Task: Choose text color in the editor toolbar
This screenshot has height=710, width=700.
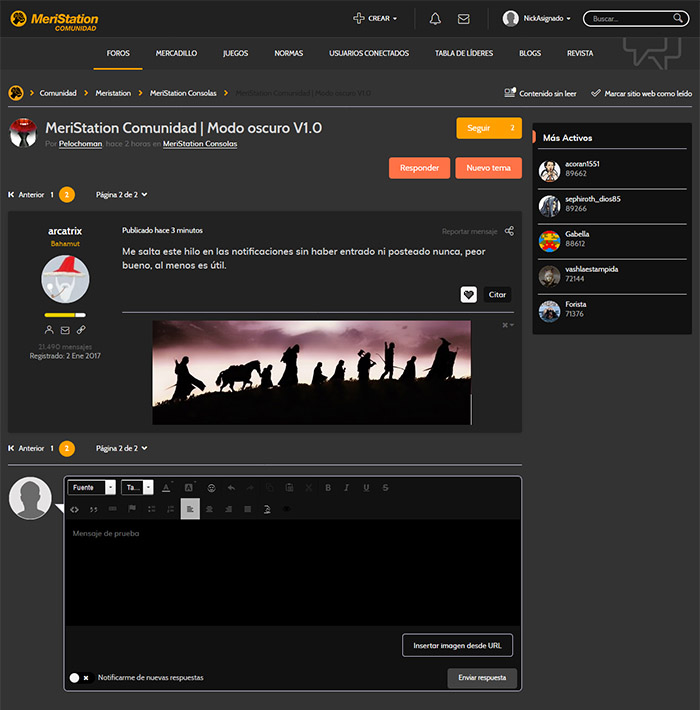Action: click(x=166, y=488)
